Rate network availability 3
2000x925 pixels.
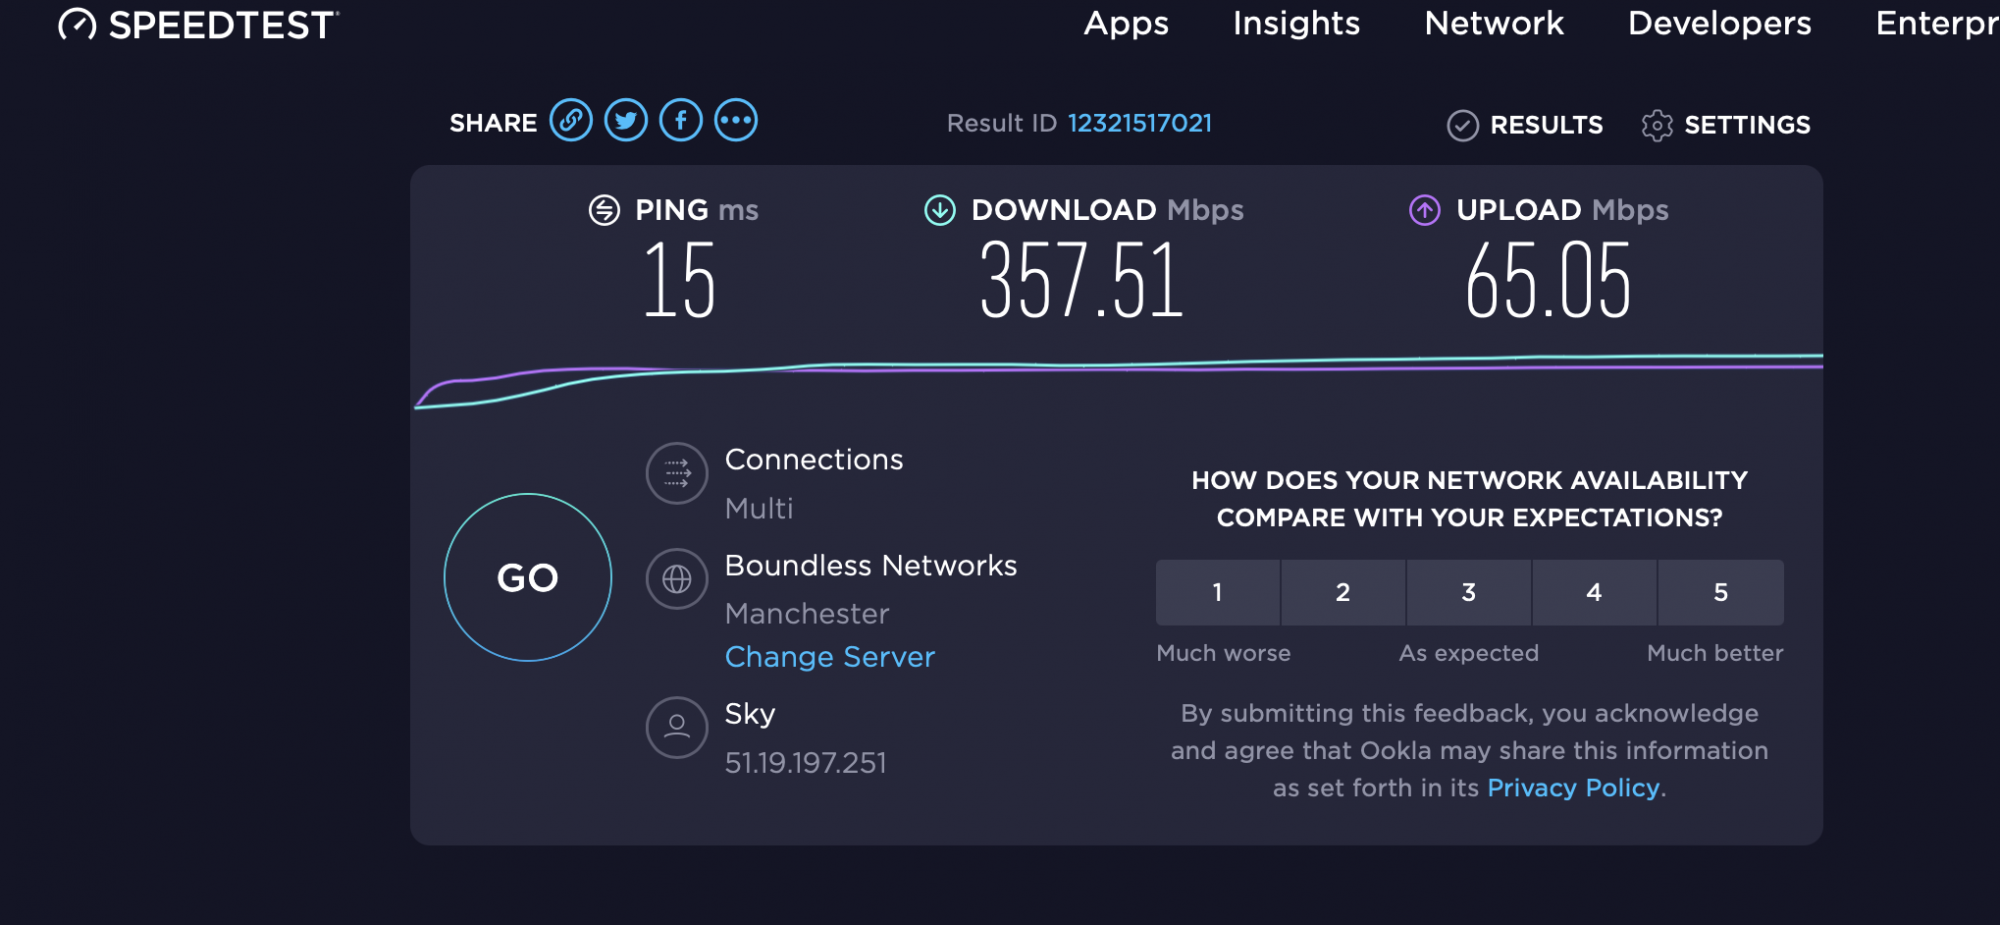[1469, 592]
